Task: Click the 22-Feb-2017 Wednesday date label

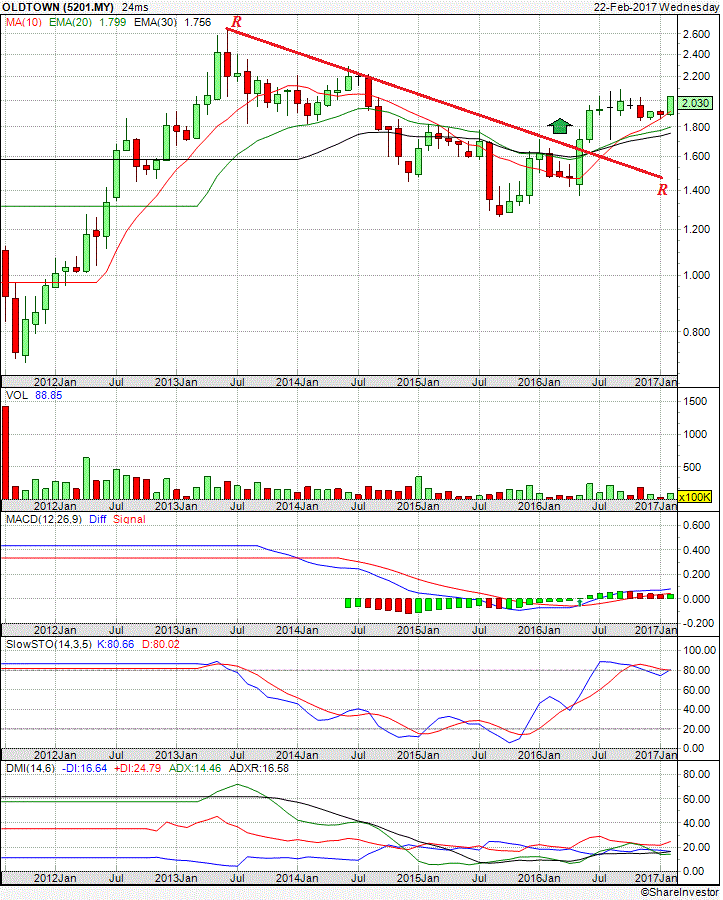Action: (x=656, y=7)
